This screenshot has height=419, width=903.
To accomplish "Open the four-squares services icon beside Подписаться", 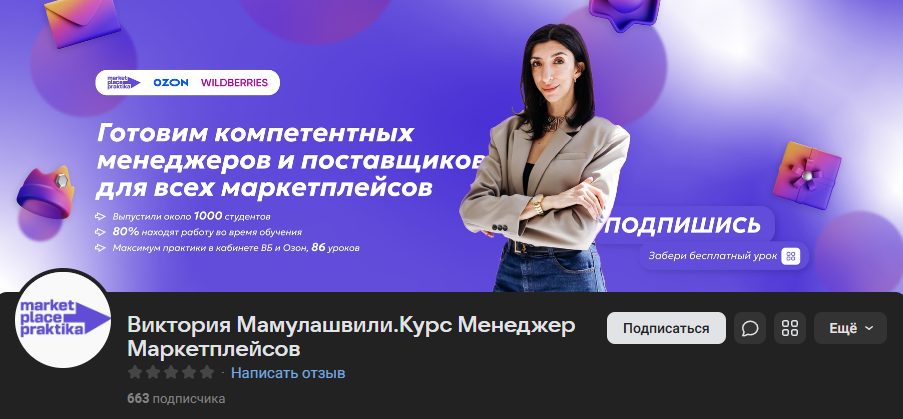I will (790, 328).
